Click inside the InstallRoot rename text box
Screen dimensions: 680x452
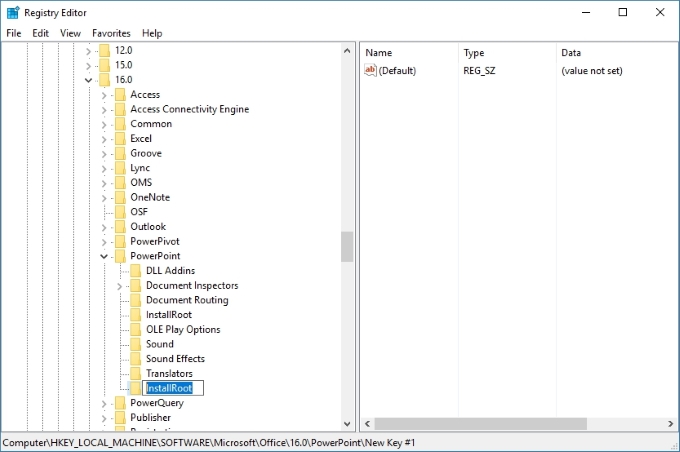[174, 388]
